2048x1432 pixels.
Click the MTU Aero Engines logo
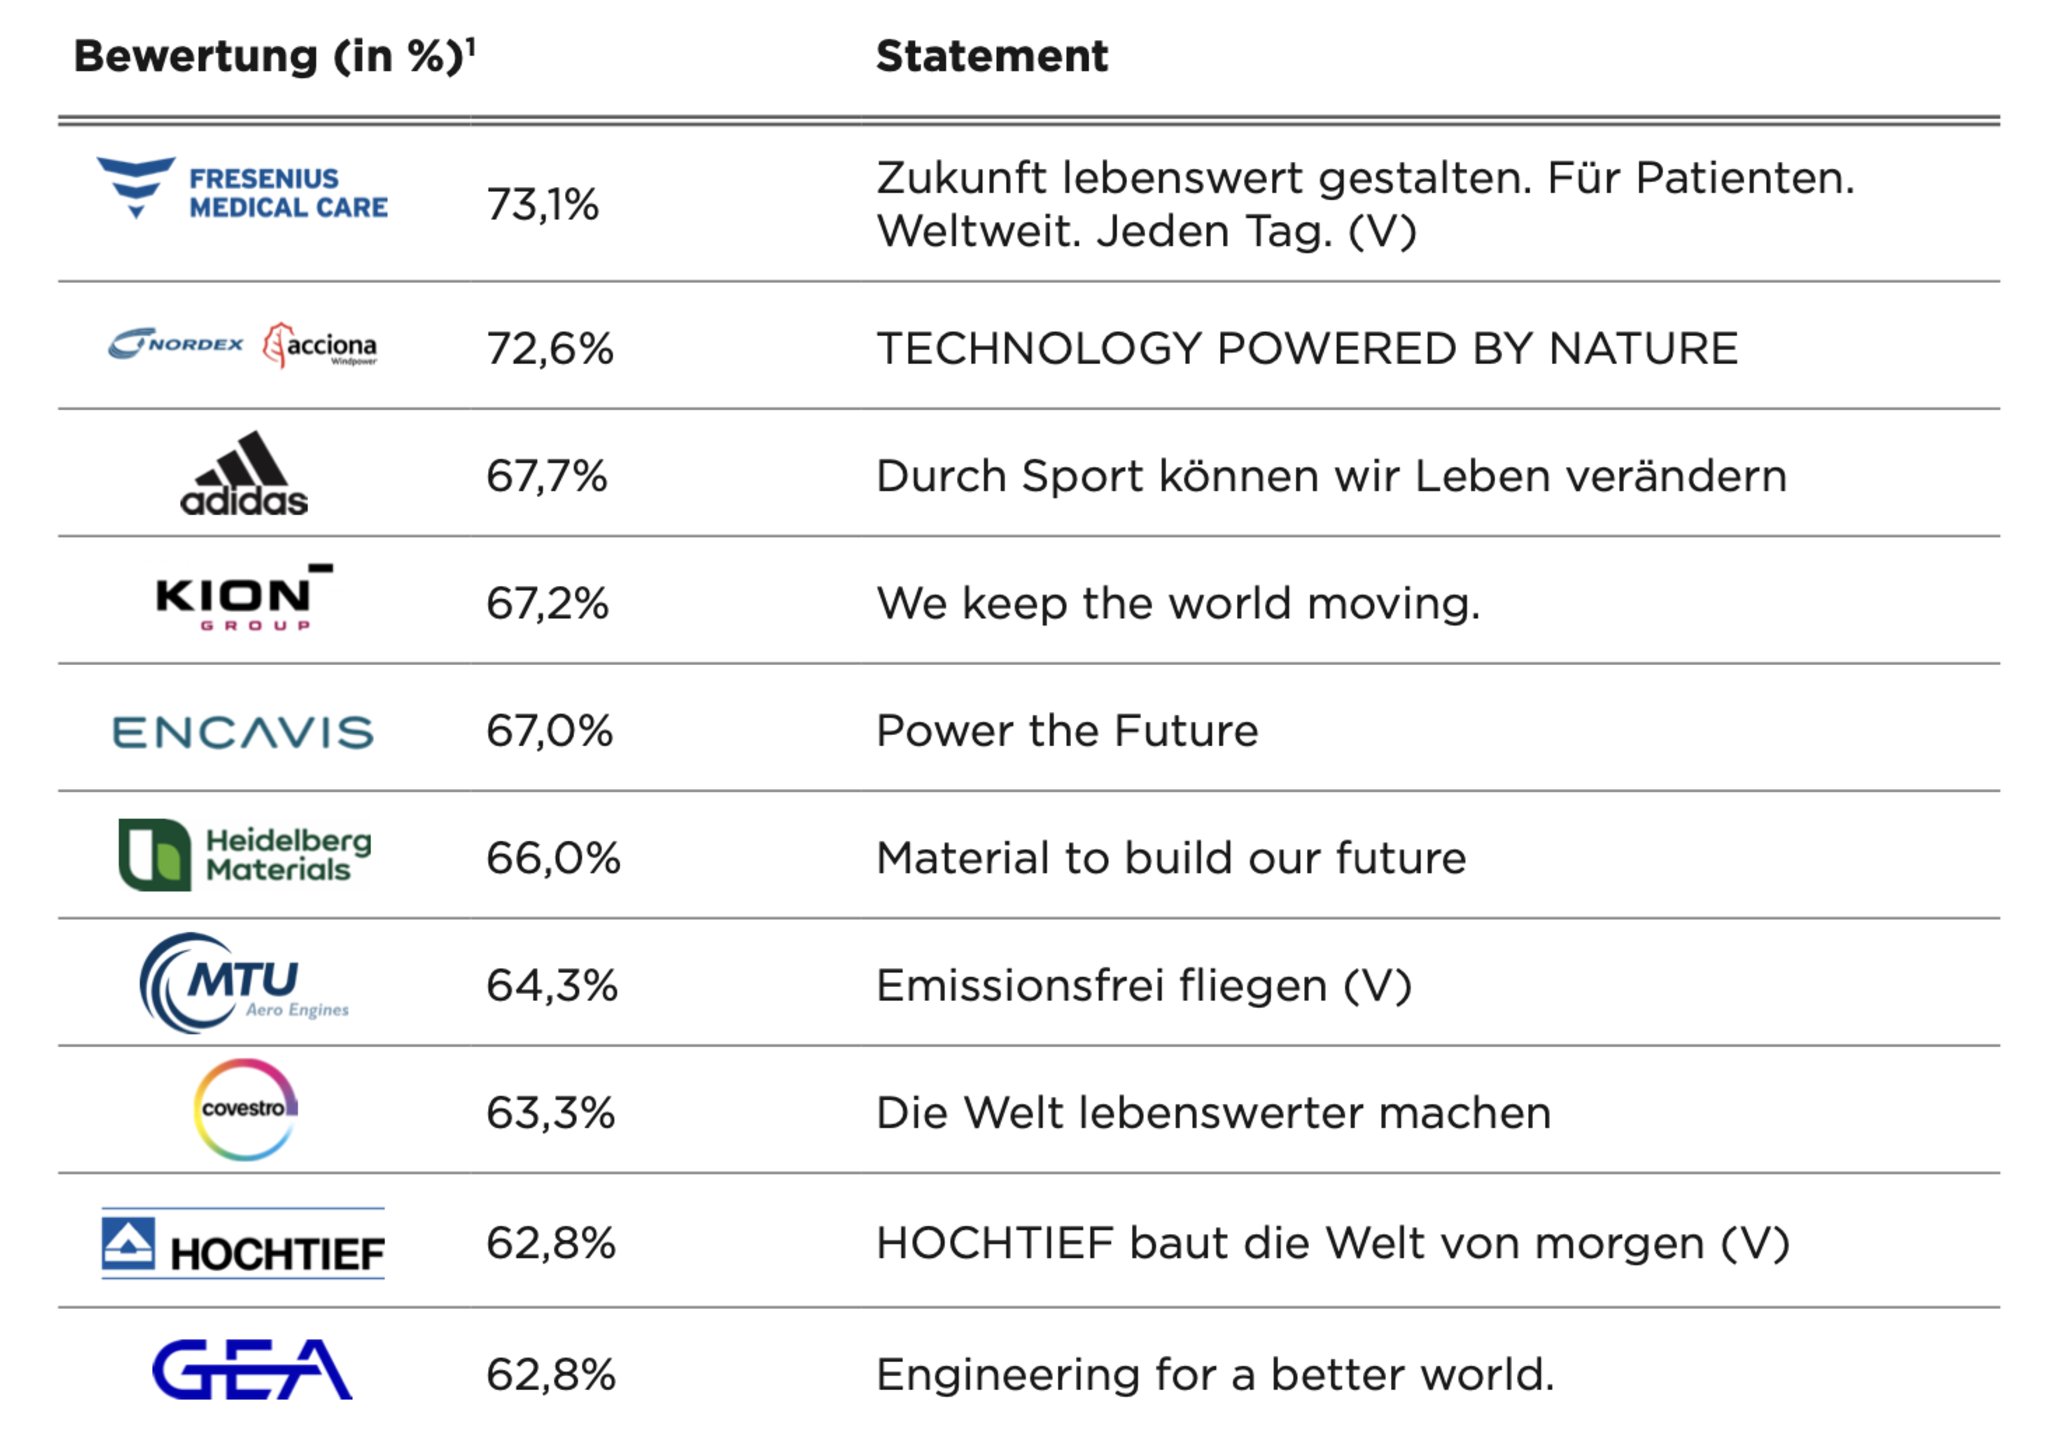pos(244,983)
